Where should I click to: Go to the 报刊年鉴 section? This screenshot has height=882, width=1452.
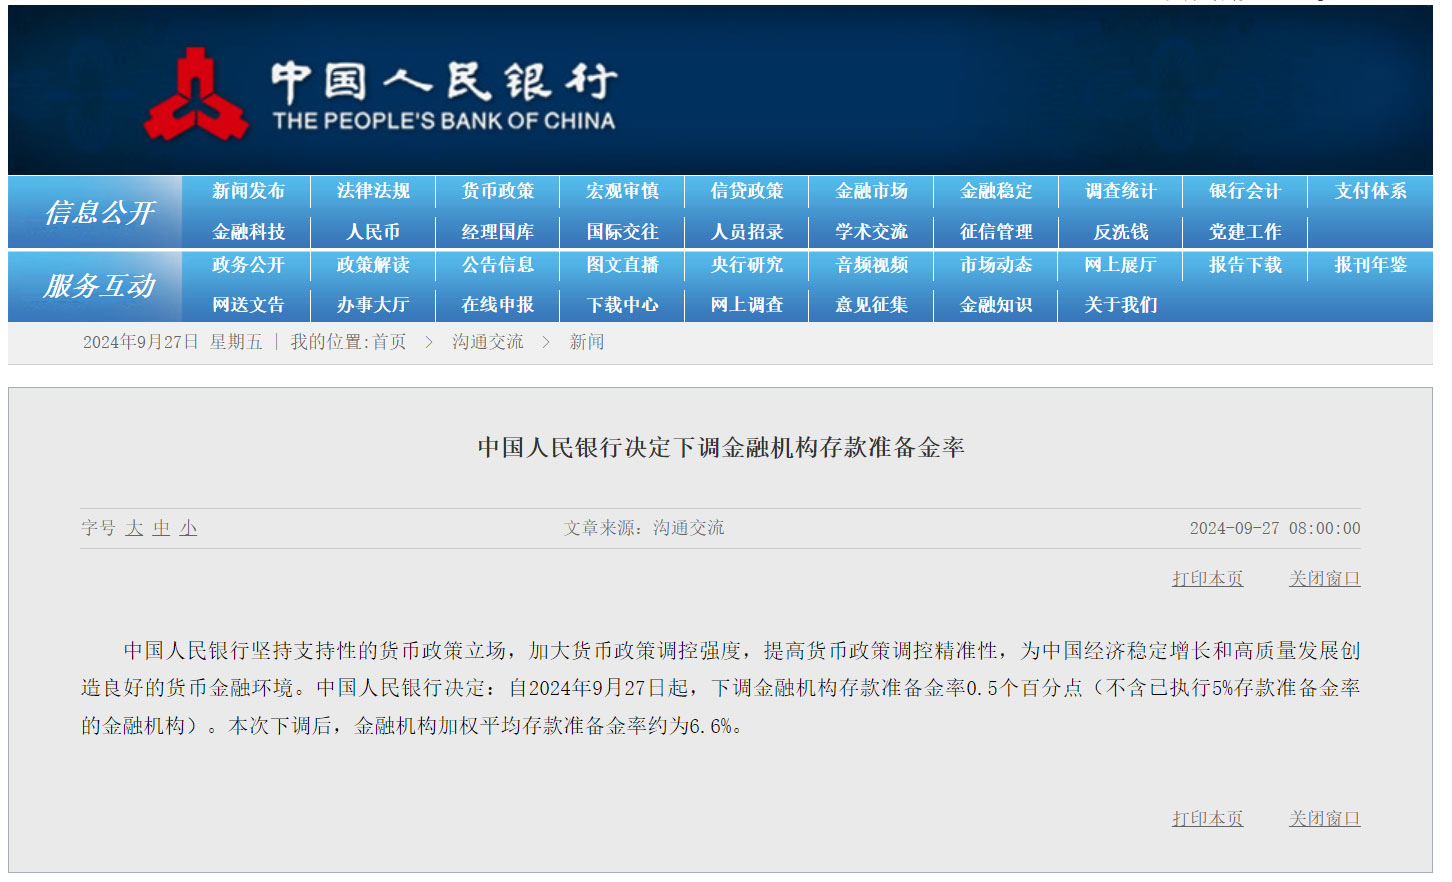1370,265
